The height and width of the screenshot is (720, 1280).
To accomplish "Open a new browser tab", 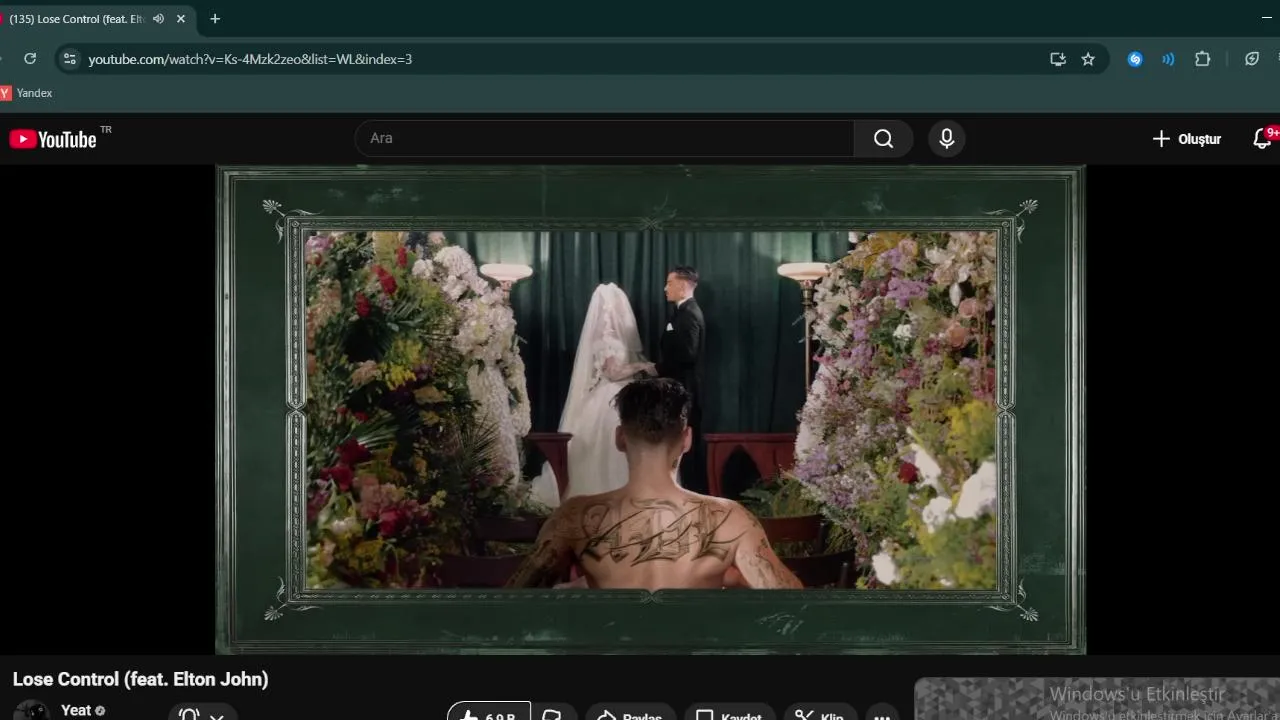I will [x=215, y=18].
